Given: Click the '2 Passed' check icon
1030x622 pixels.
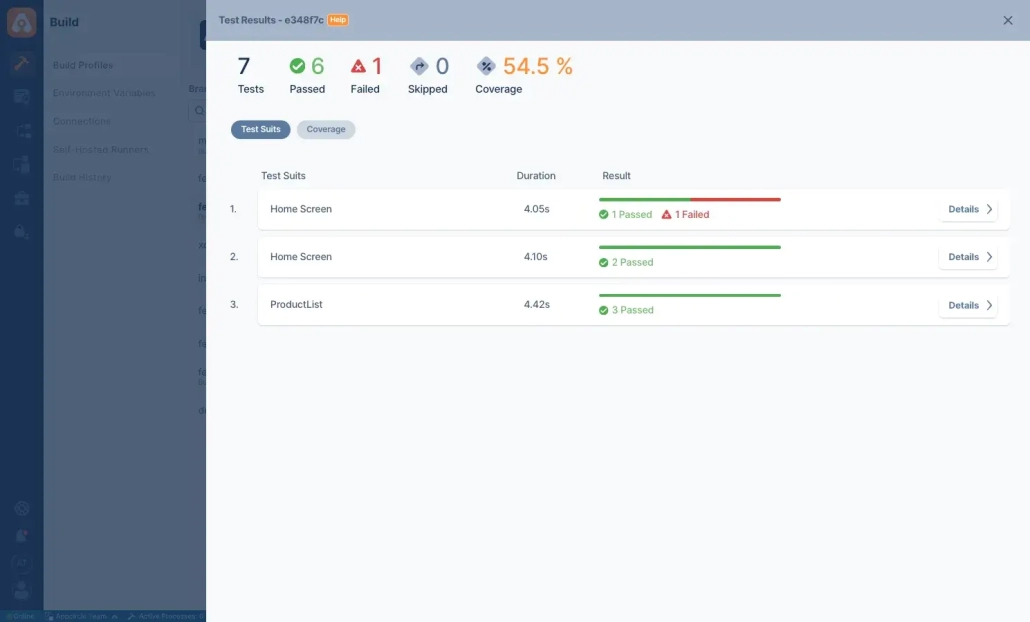Looking at the screenshot, I should (604, 262).
